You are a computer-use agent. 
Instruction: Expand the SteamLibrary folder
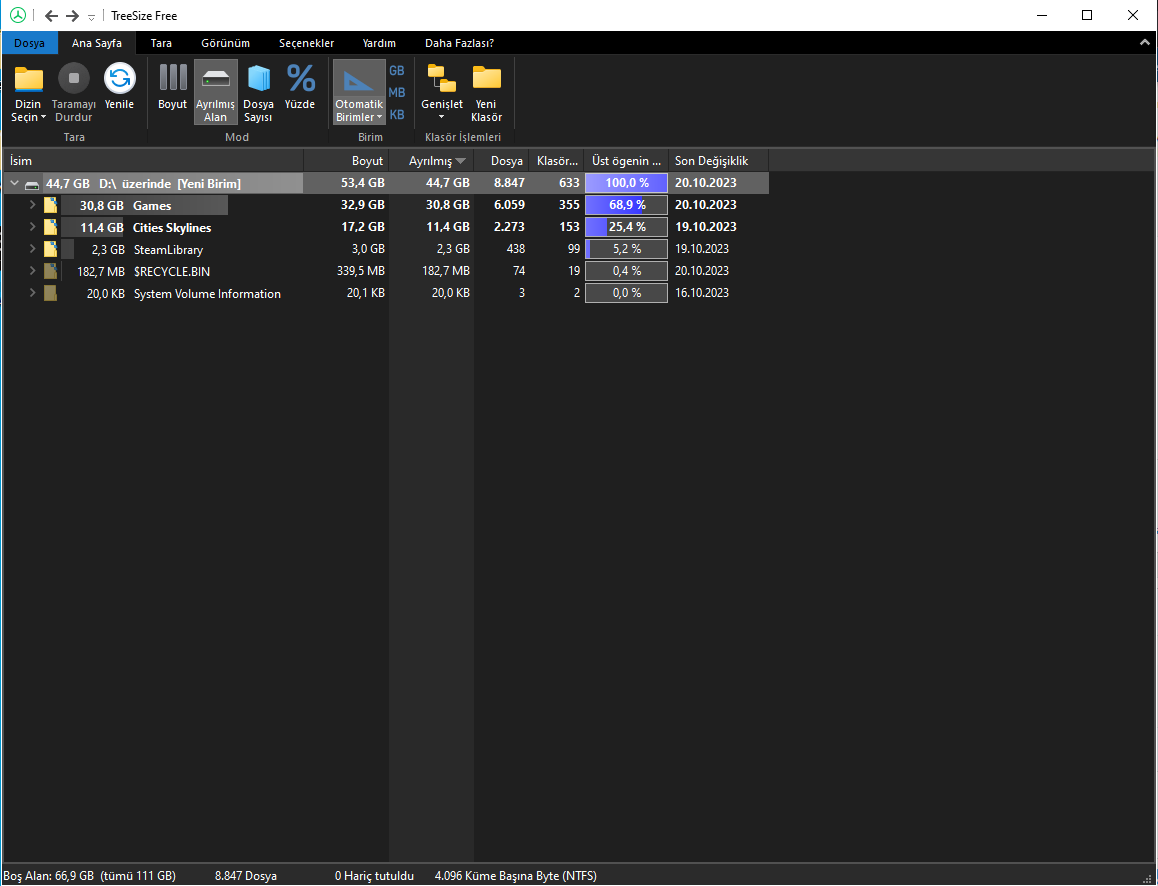[32, 249]
